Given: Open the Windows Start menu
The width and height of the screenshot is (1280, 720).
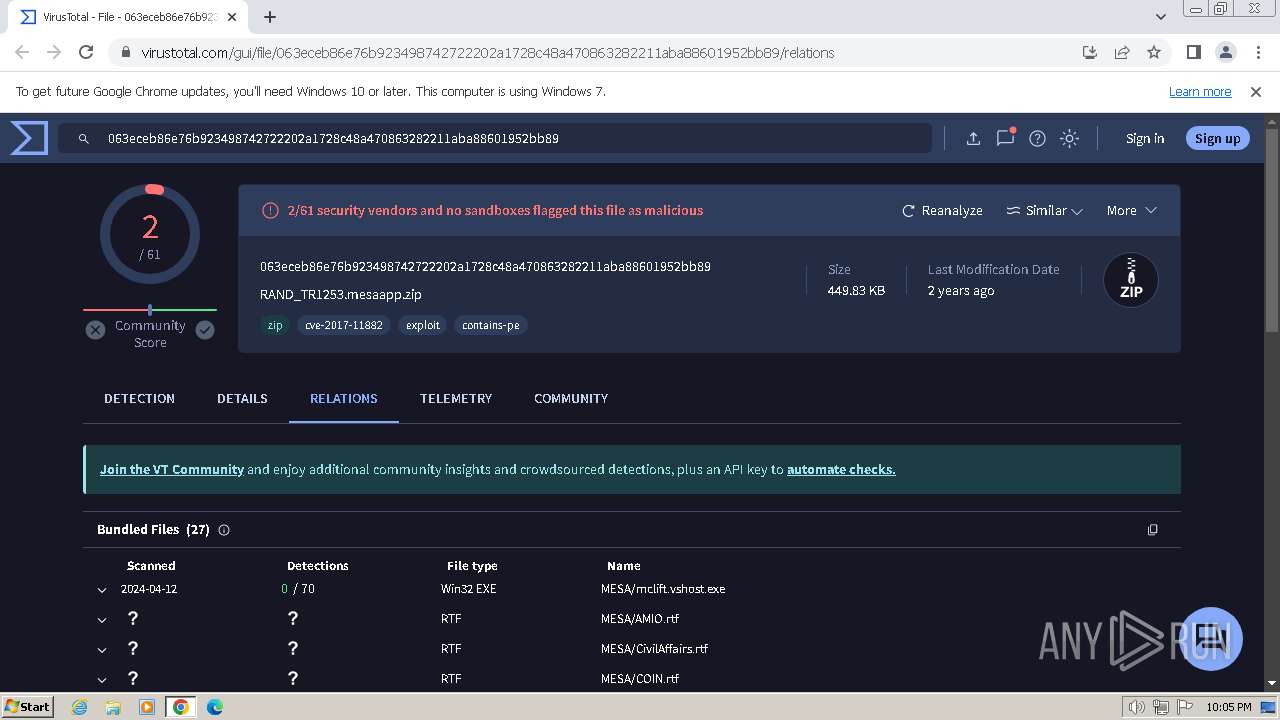Looking at the screenshot, I should pyautogui.click(x=28, y=706).
